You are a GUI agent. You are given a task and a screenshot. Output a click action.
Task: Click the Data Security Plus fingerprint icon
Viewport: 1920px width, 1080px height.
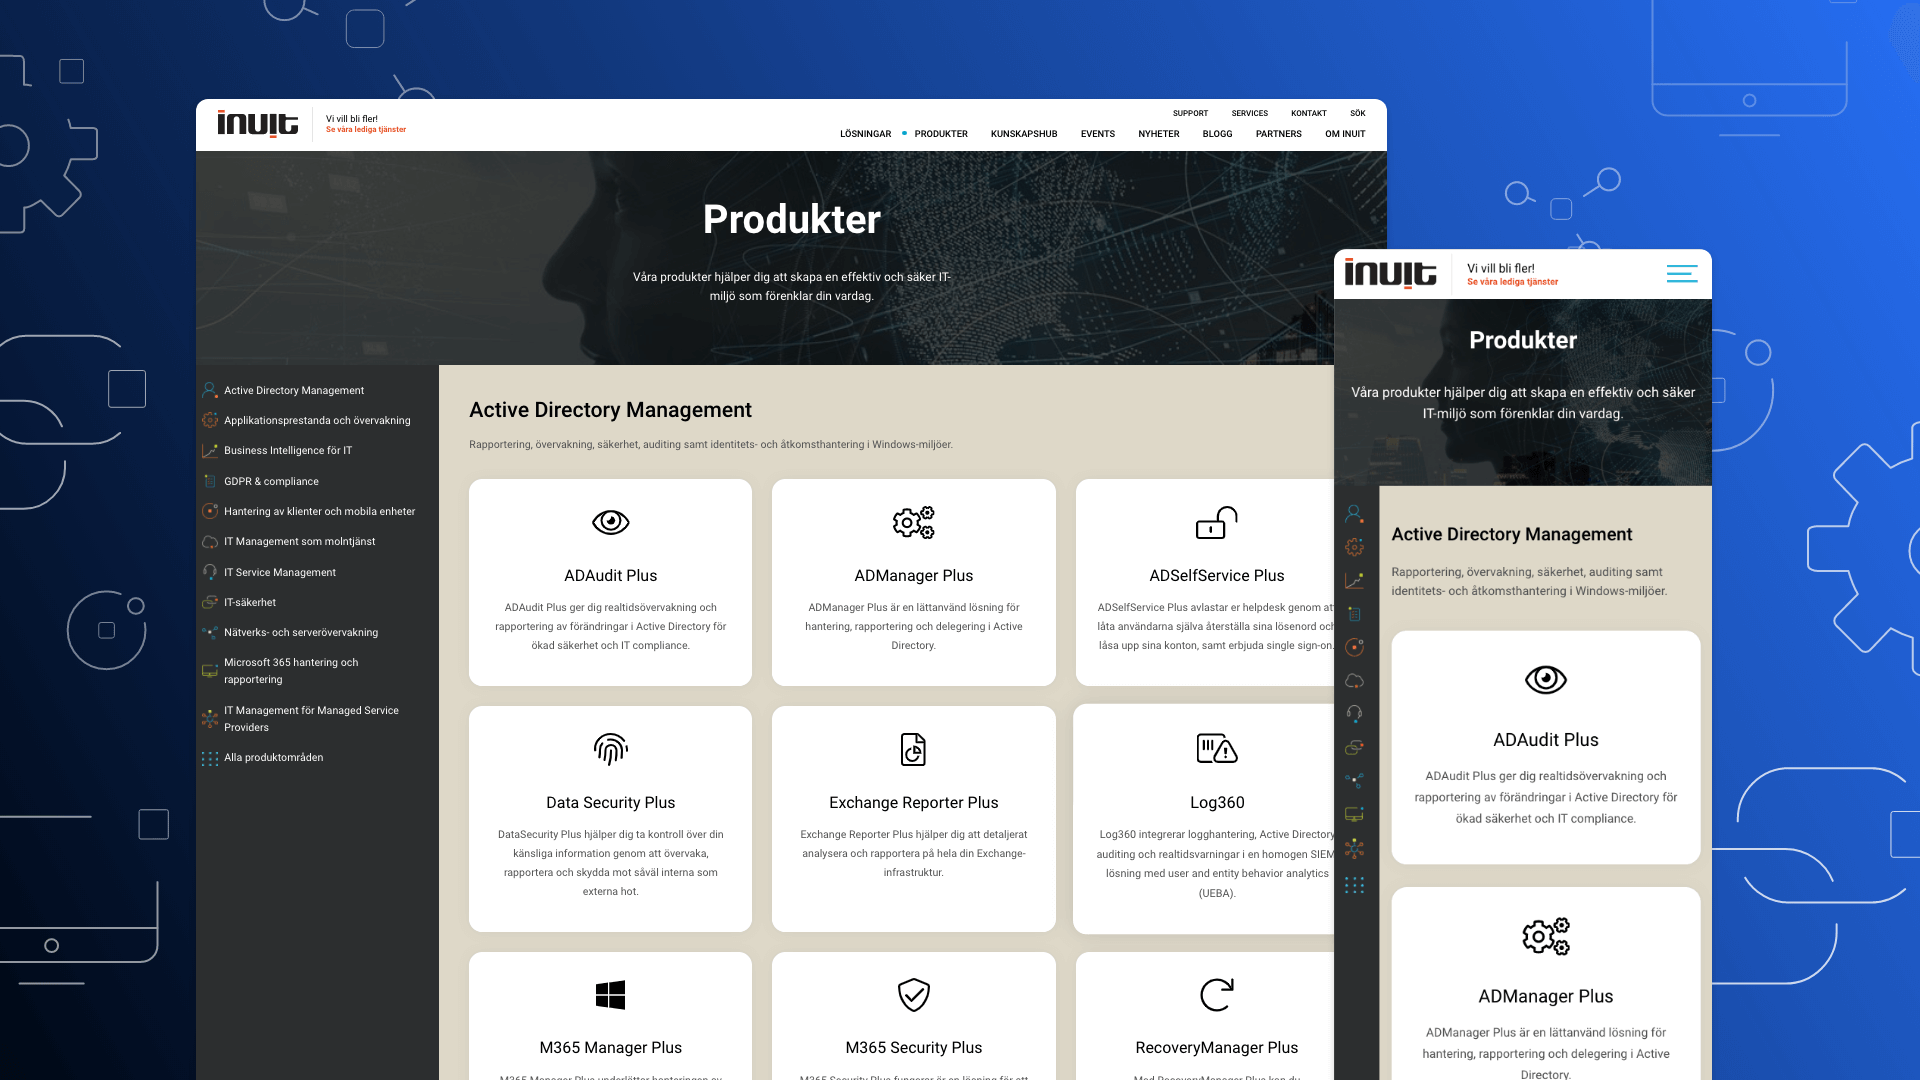click(x=610, y=749)
